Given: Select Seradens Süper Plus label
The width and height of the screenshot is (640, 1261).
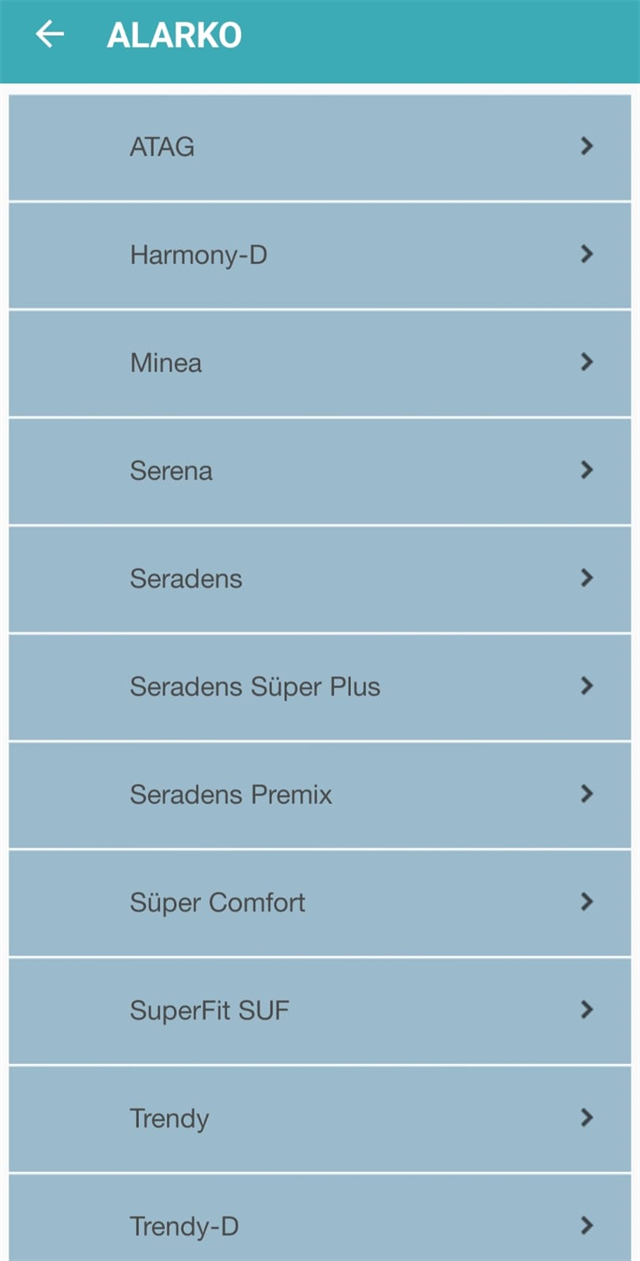Looking at the screenshot, I should coord(255,687).
